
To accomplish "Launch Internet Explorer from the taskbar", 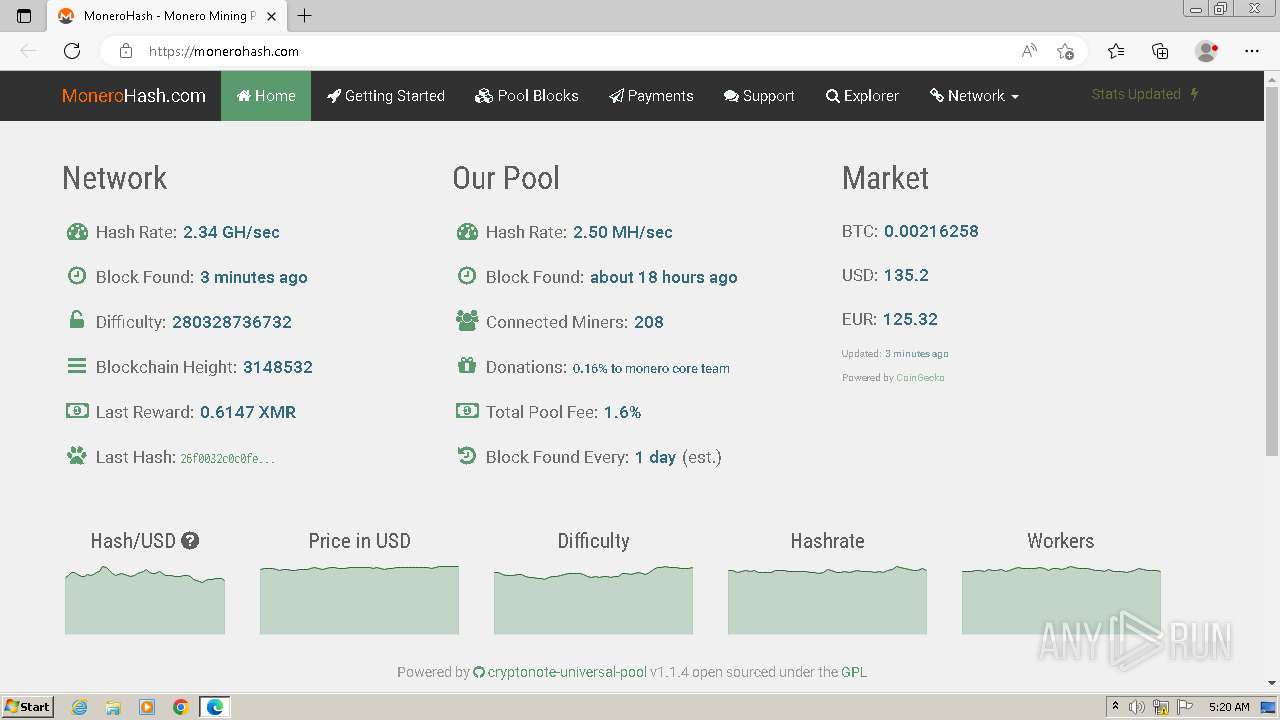I will pyautogui.click(x=80, y=707).
